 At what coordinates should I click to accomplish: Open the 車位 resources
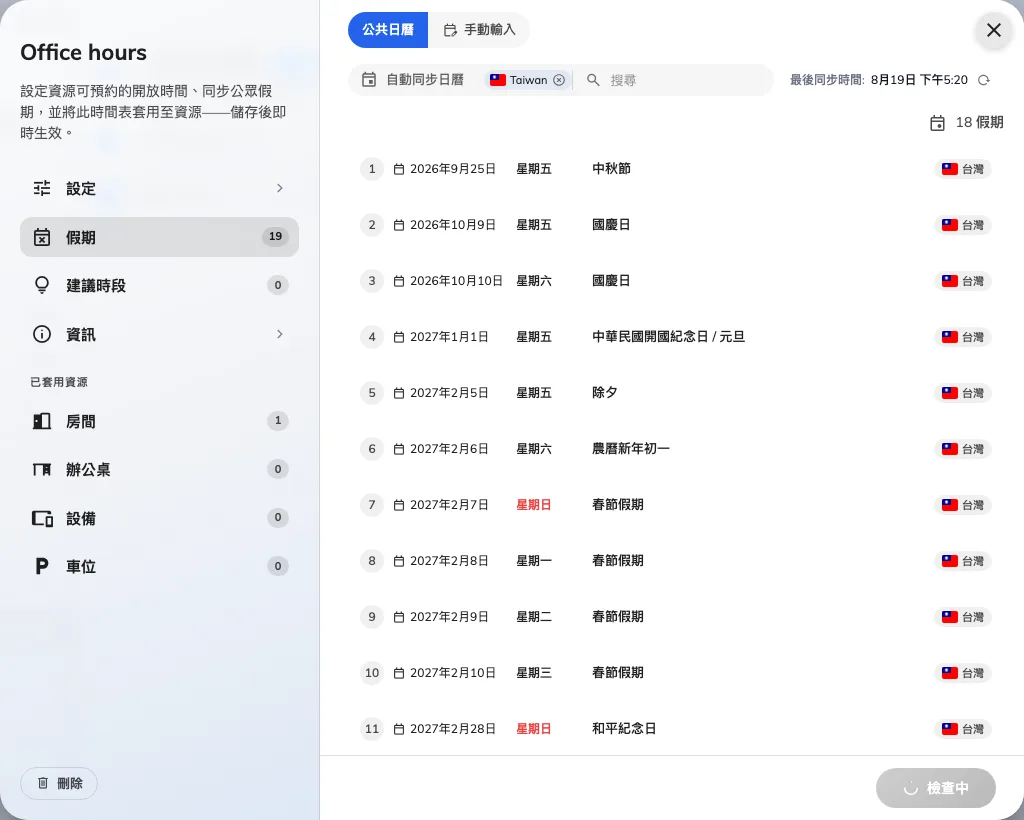click(x=159, y=567)
